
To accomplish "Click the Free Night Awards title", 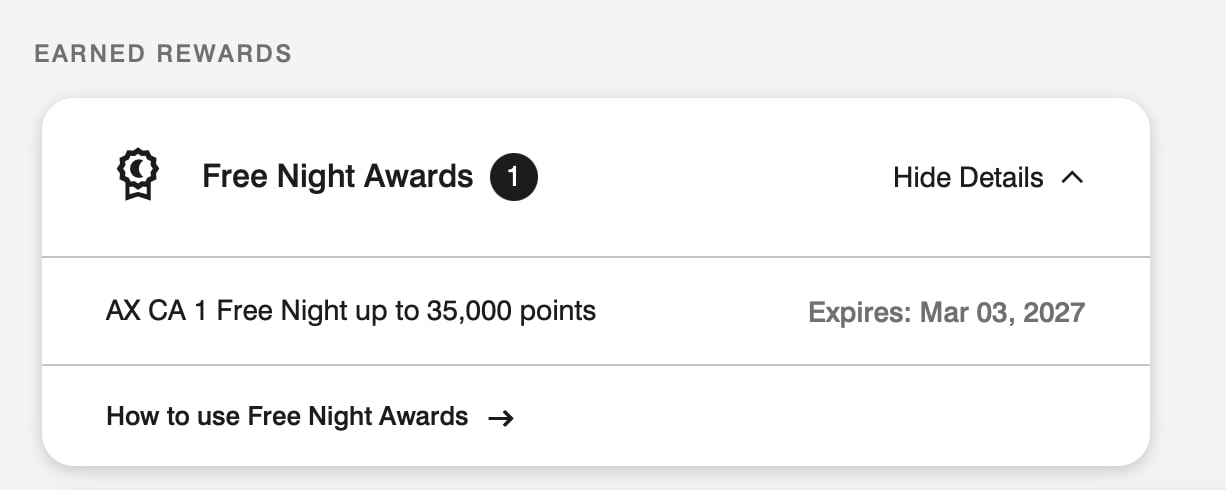I will pos(337,177).
